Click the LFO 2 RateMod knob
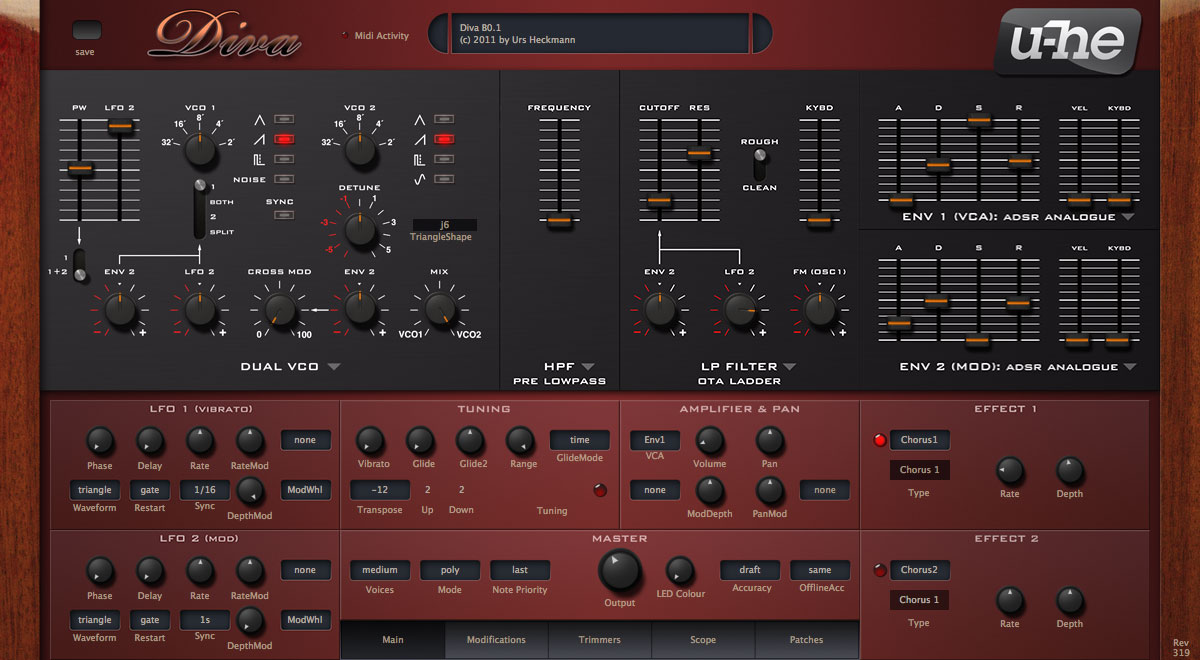1200x660 pixels. point(250,571)
